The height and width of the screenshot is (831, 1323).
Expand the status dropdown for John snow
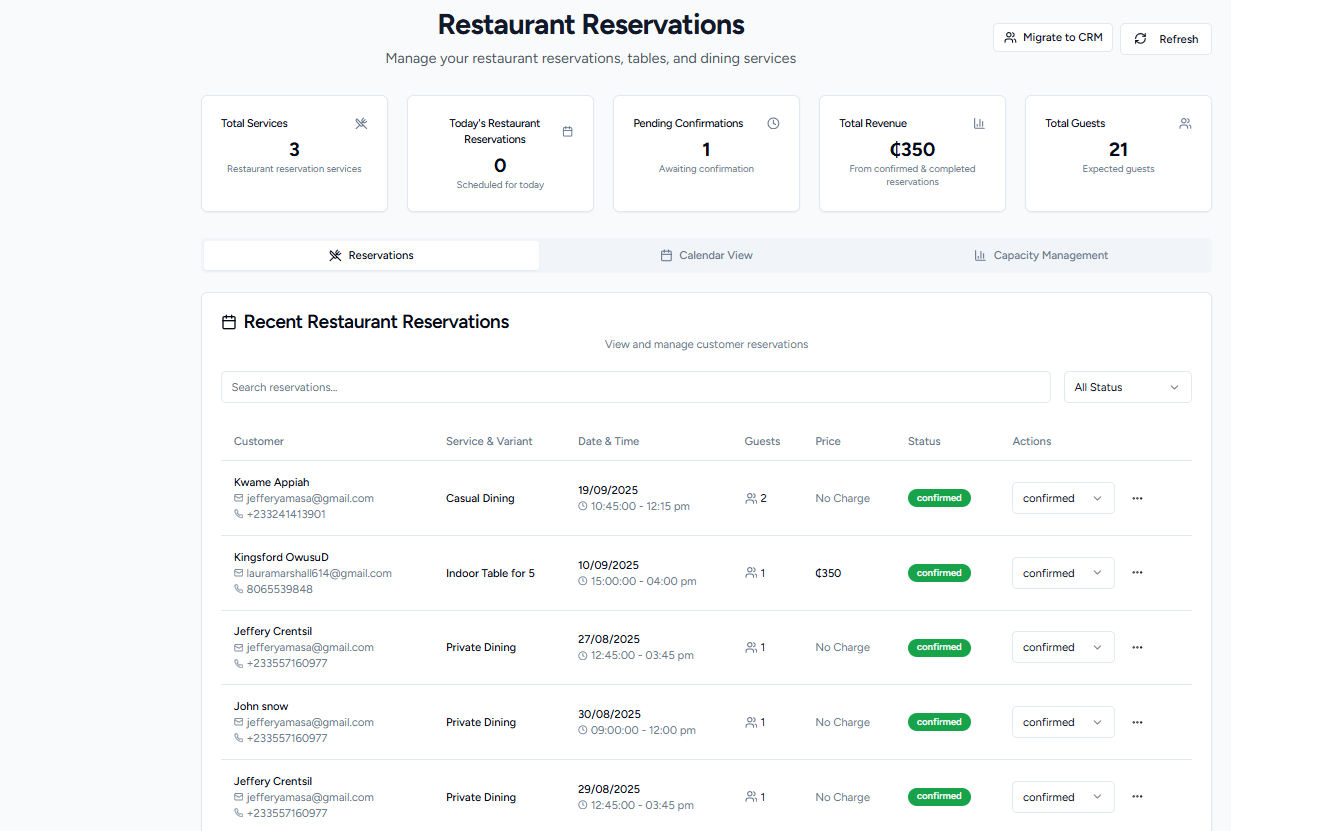pos(1063,722)
